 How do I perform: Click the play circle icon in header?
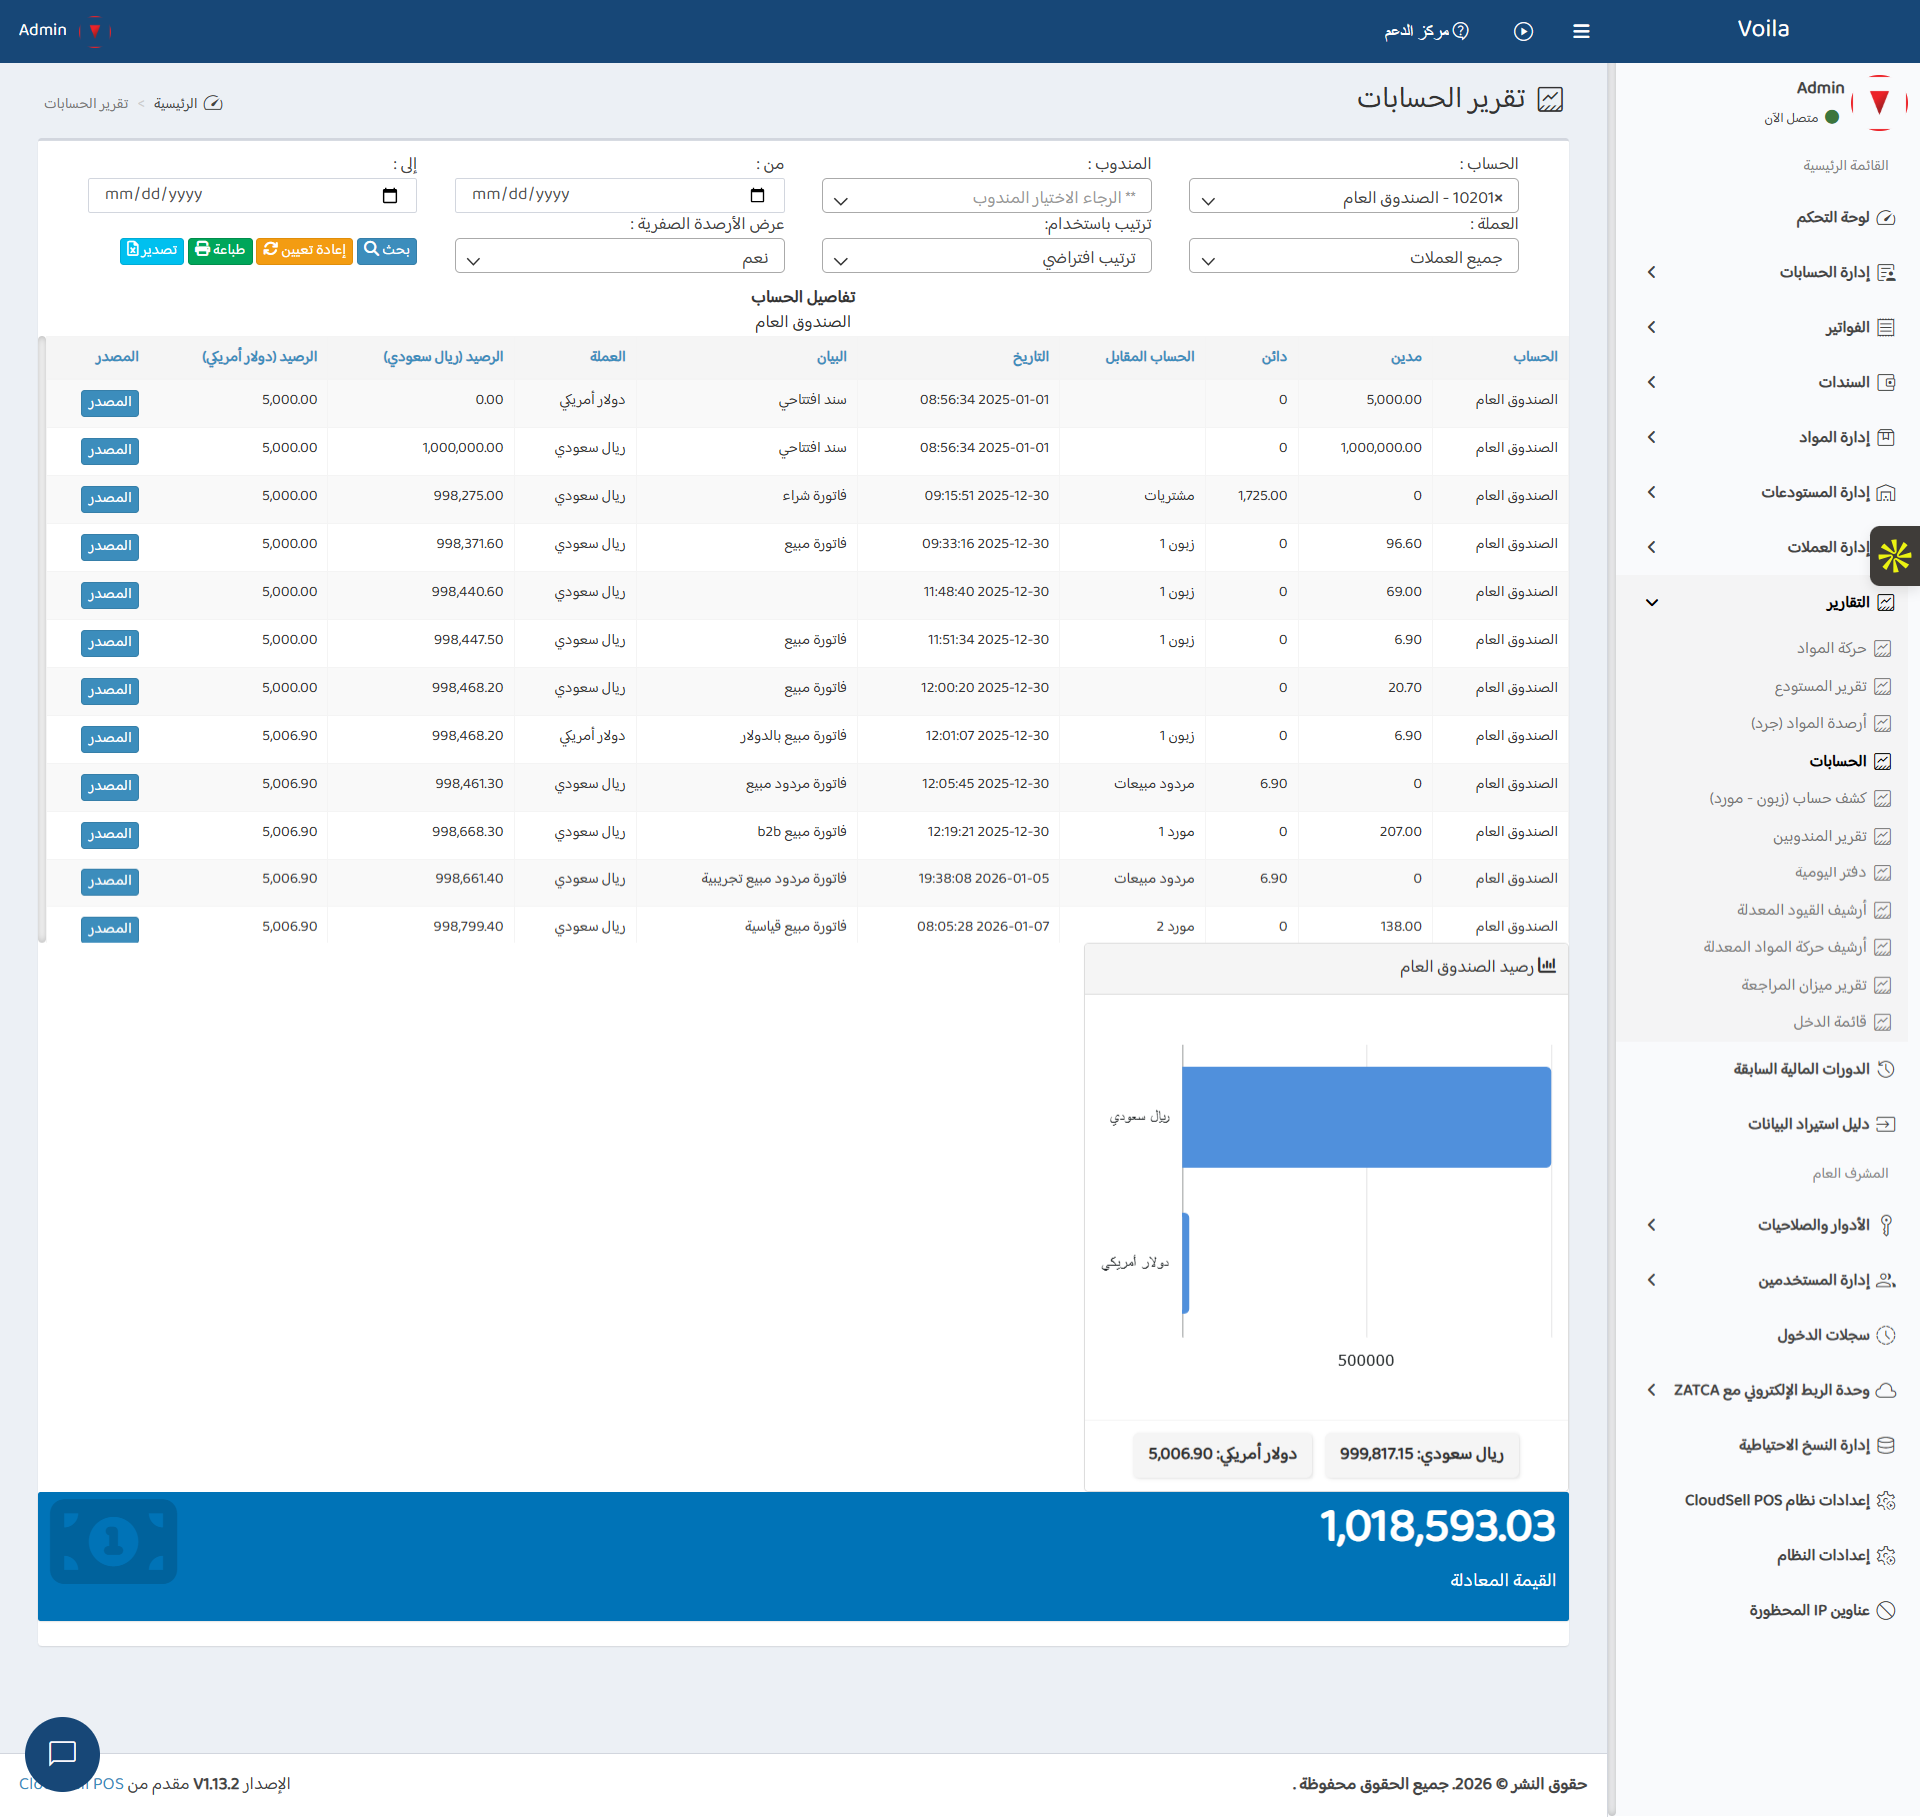(1523, 31)
